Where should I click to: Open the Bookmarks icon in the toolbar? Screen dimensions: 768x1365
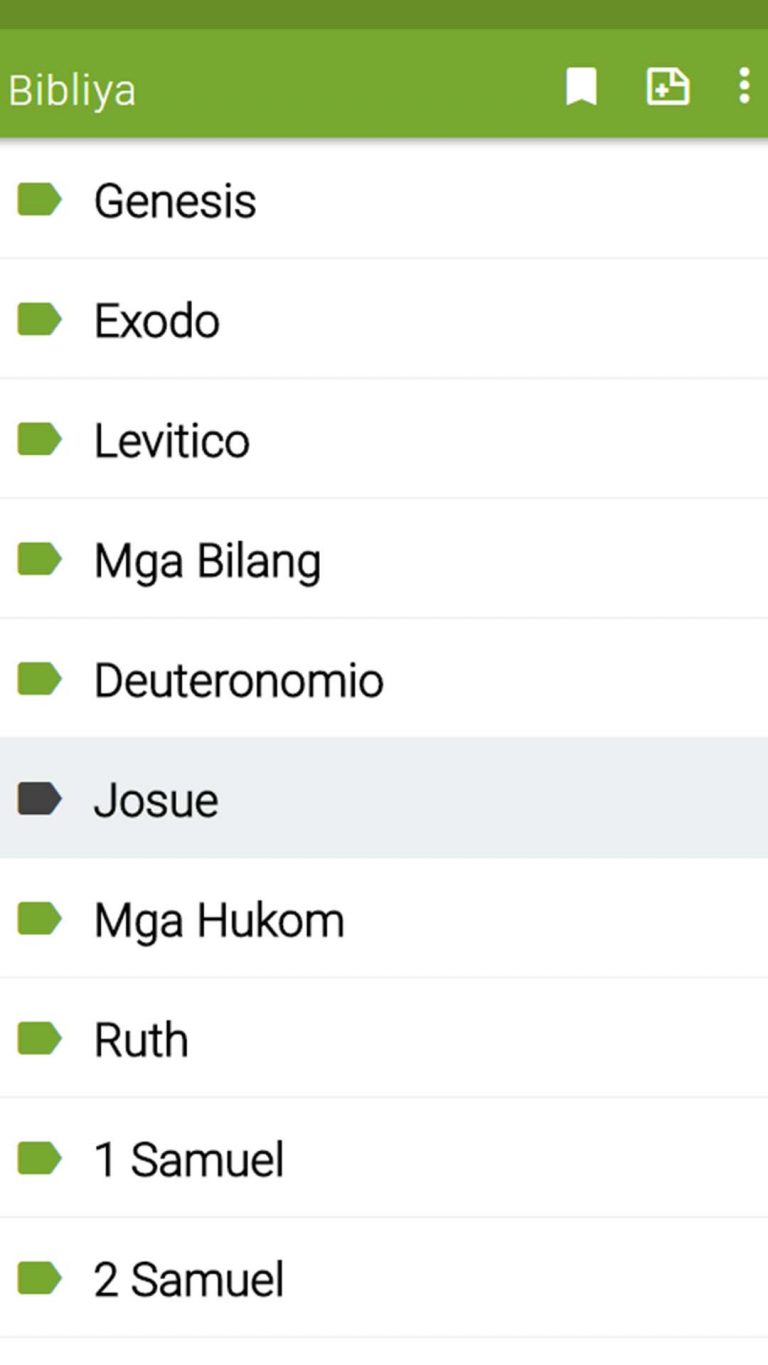(580, 88)
